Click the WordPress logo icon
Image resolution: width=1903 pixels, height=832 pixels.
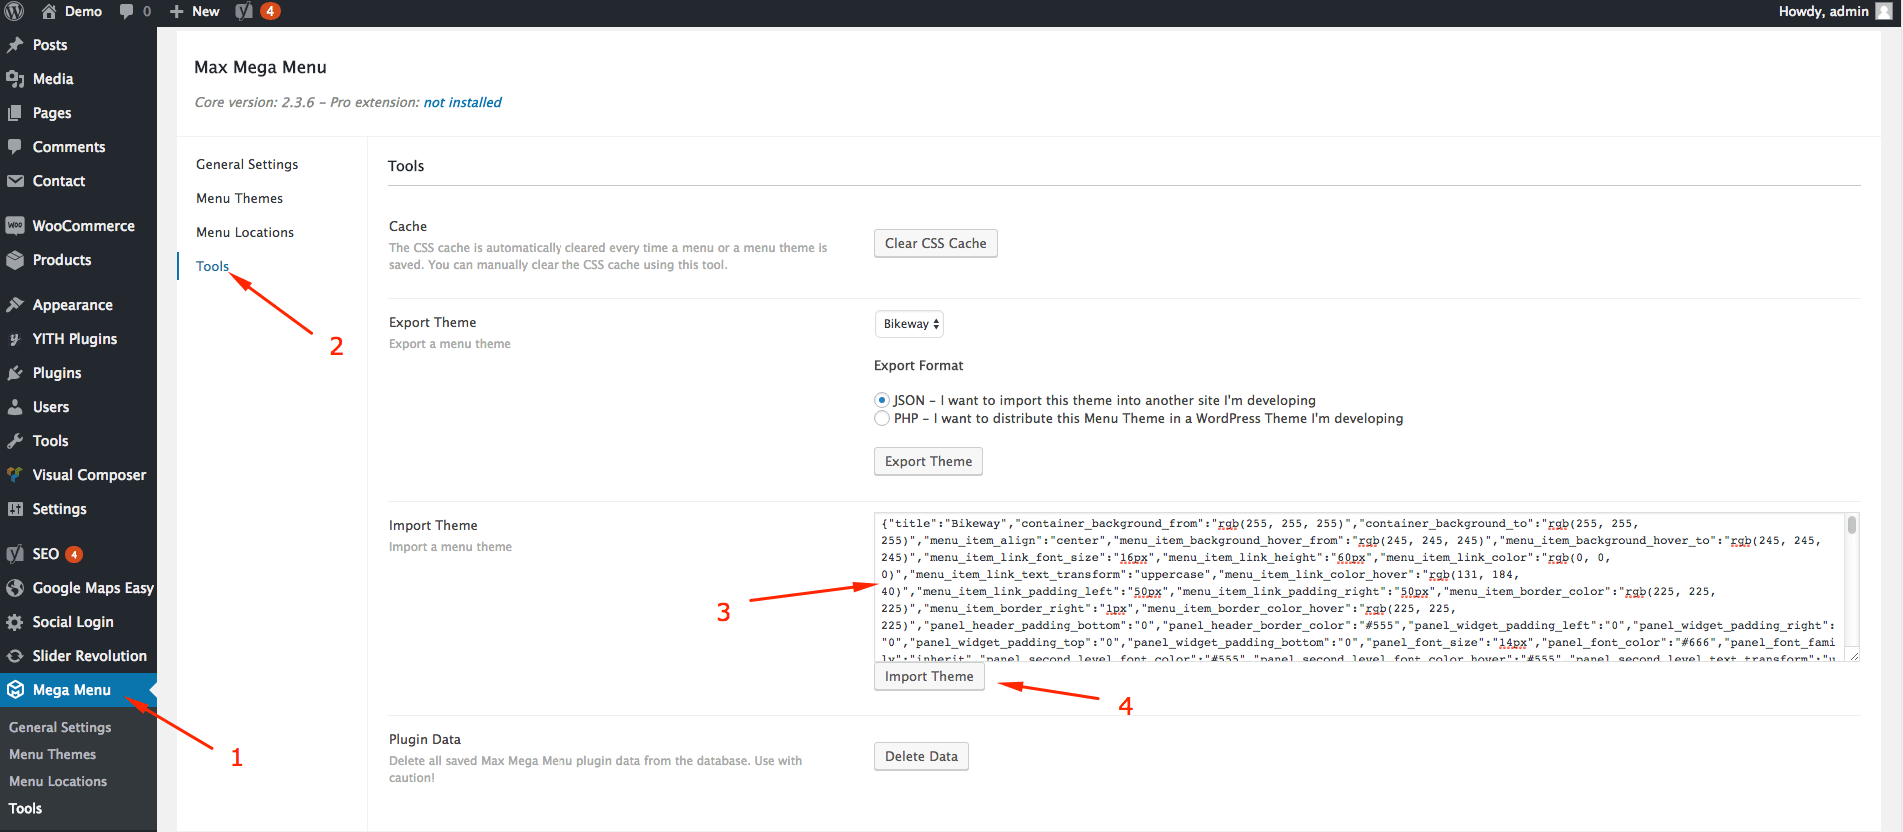[14, 11]
